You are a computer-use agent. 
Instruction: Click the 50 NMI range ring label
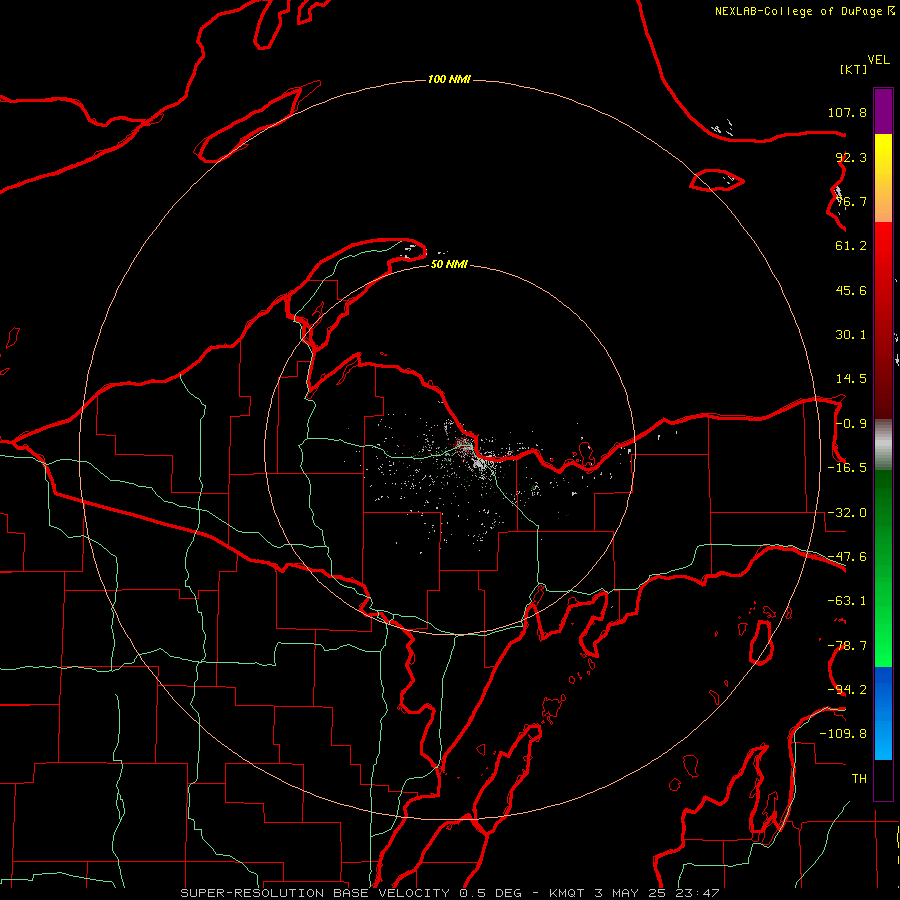click(449, 264)
